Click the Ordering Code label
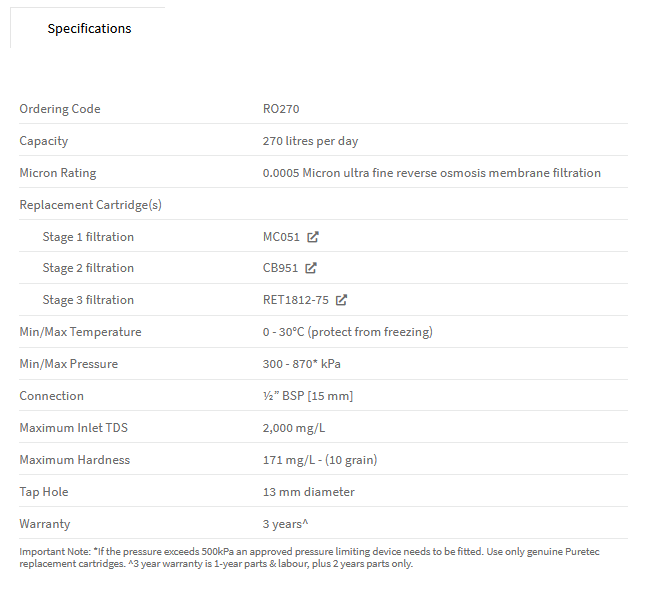The height and width of the screenshot is (591, 647). point(60,109)
